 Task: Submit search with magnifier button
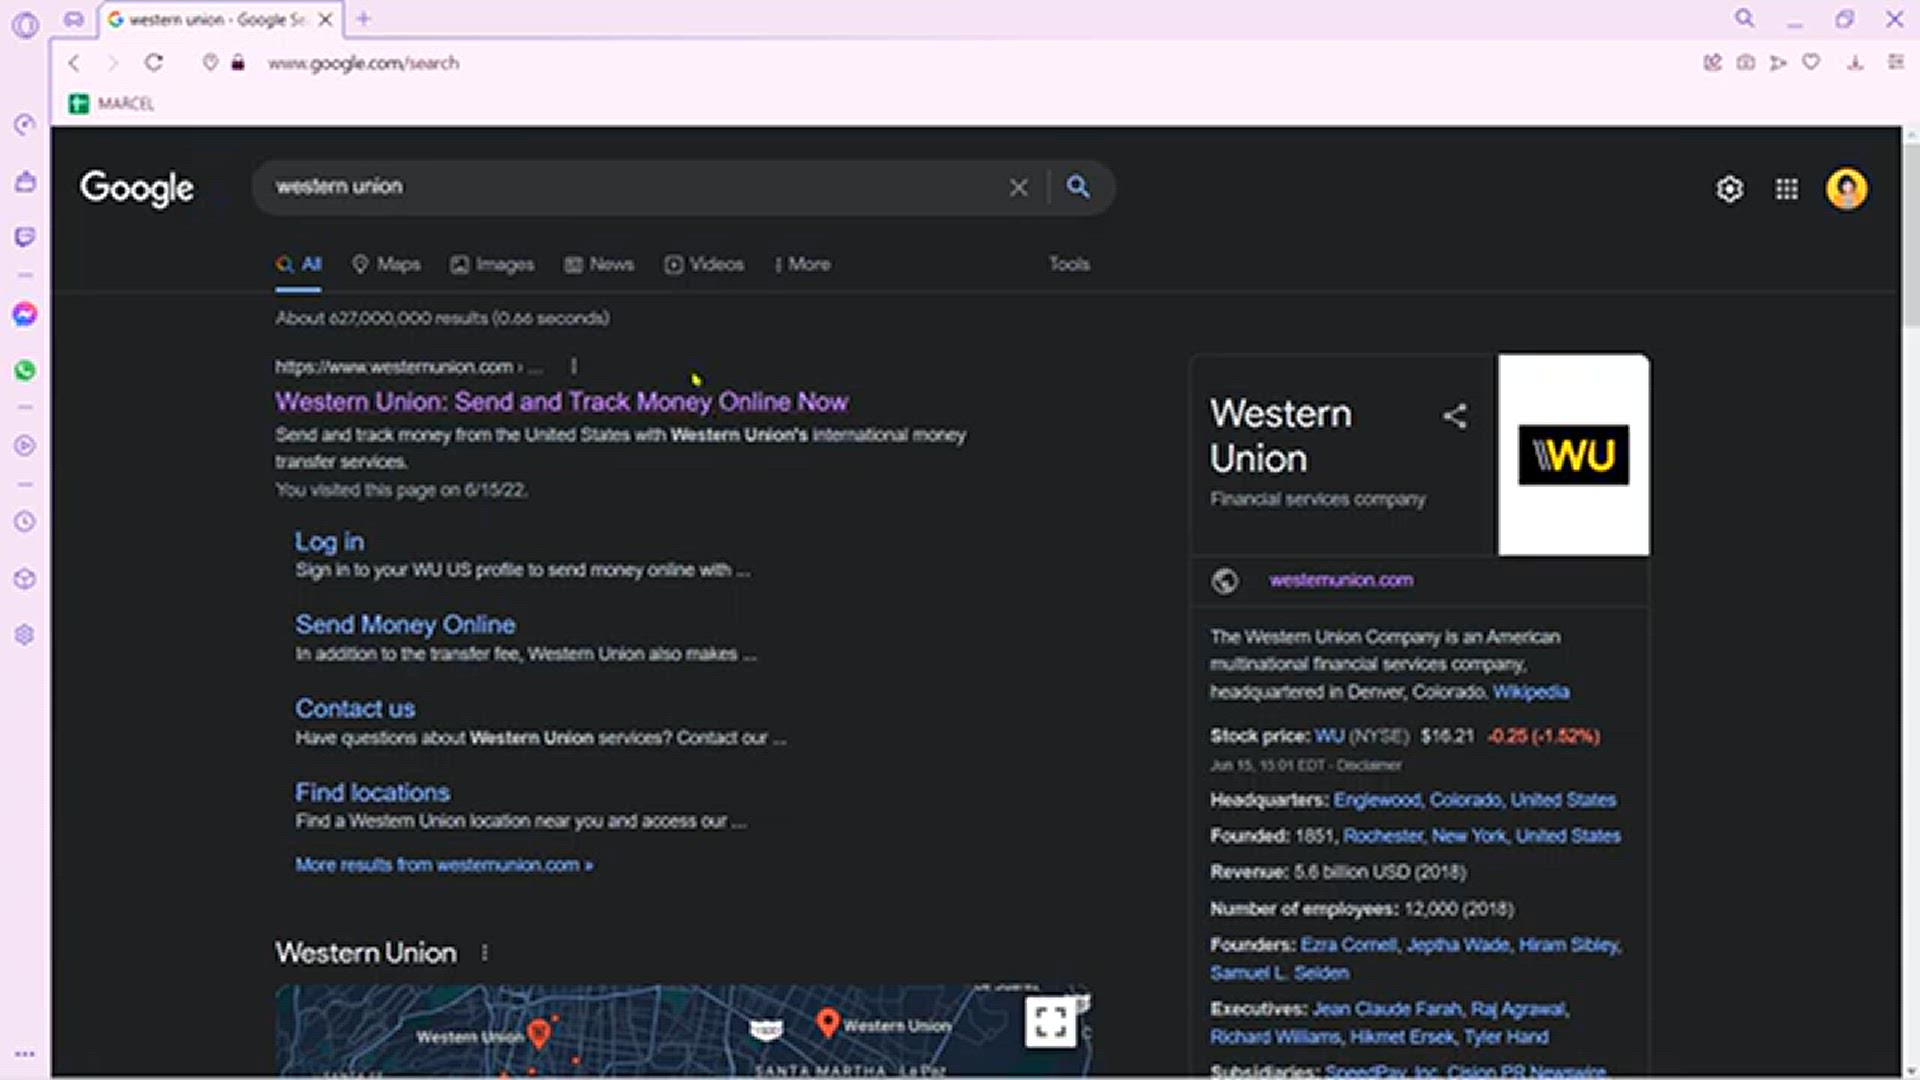pos(1077,186)
